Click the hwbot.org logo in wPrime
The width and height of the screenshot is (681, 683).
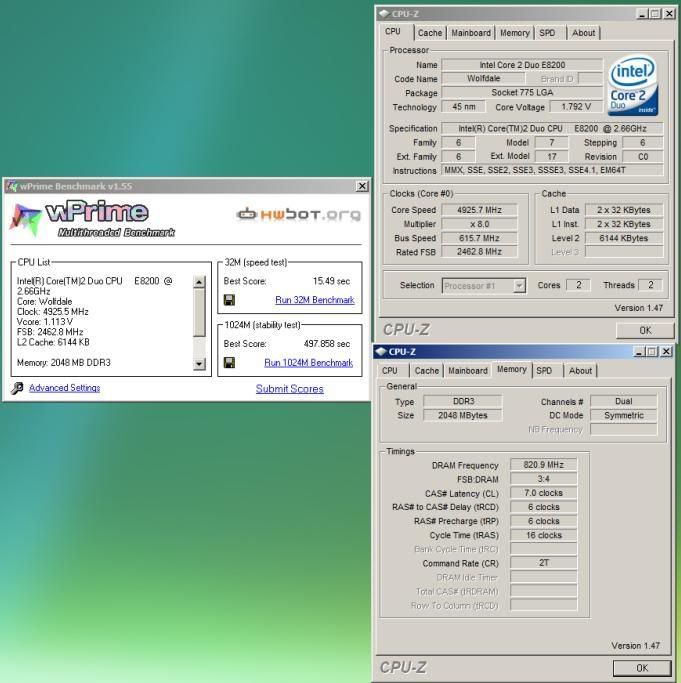point(298,214)
